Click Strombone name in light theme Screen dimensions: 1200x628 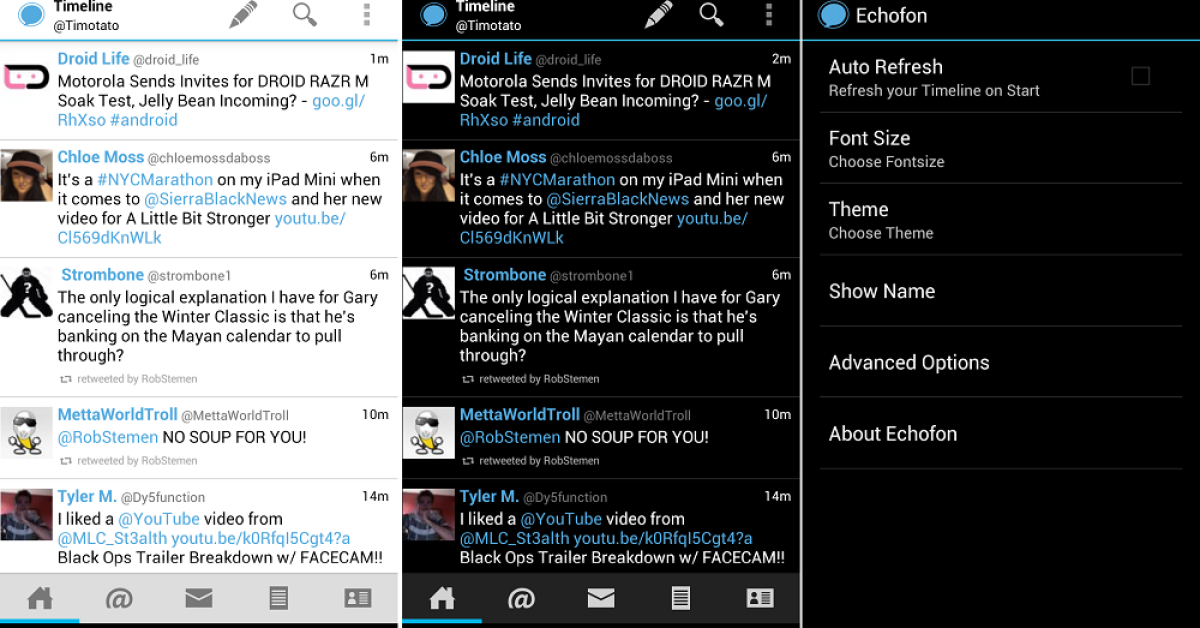click(x=102, y=274)
